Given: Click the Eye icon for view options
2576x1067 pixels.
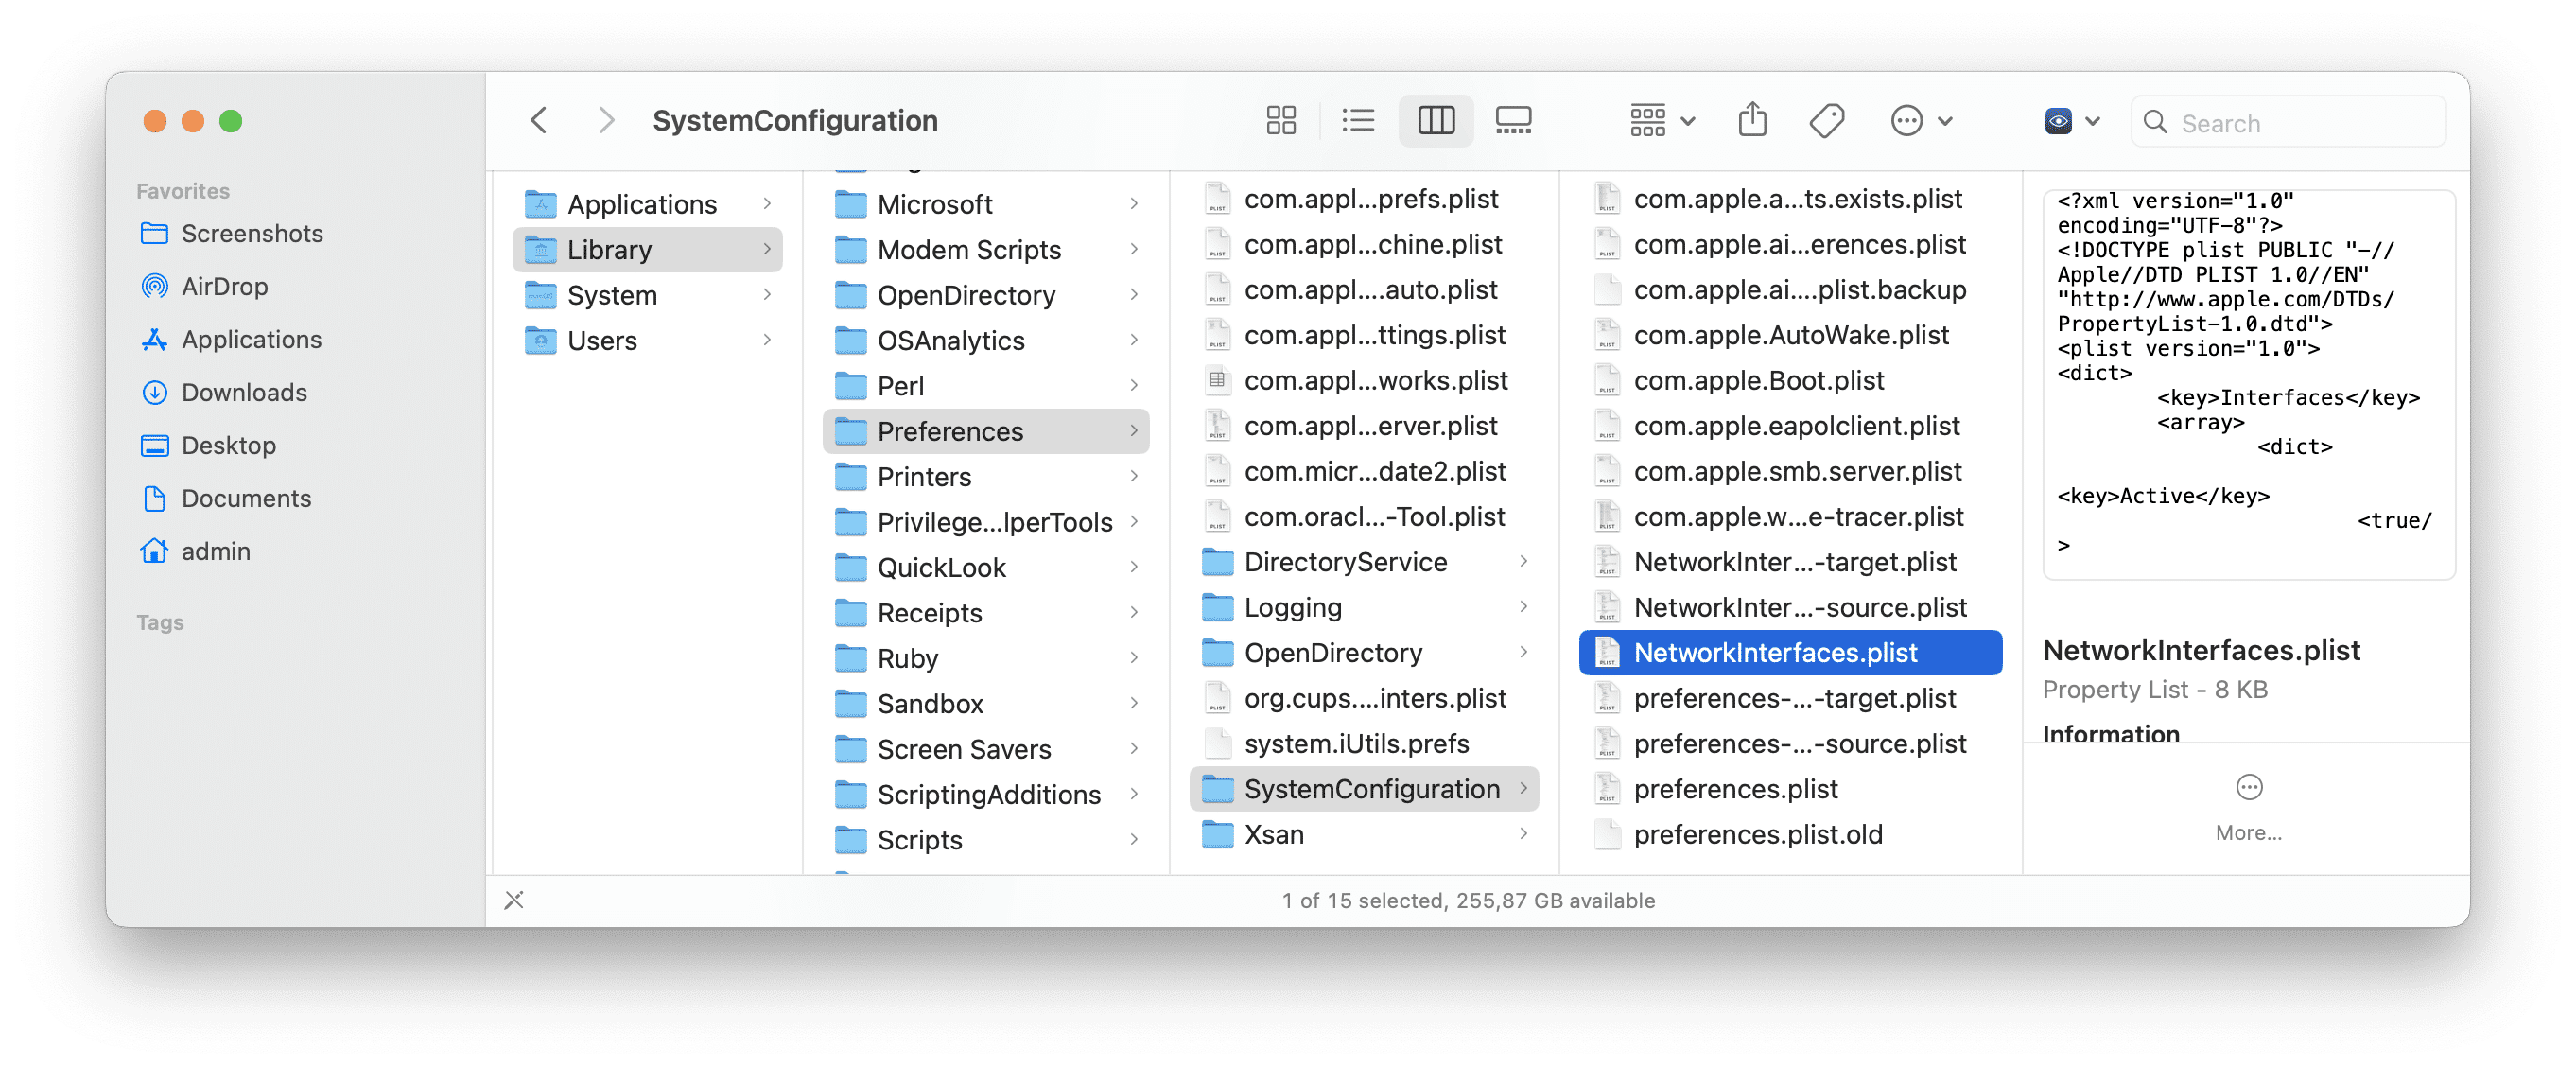Looking at the screenshot, I should [x=2059, y=118].
